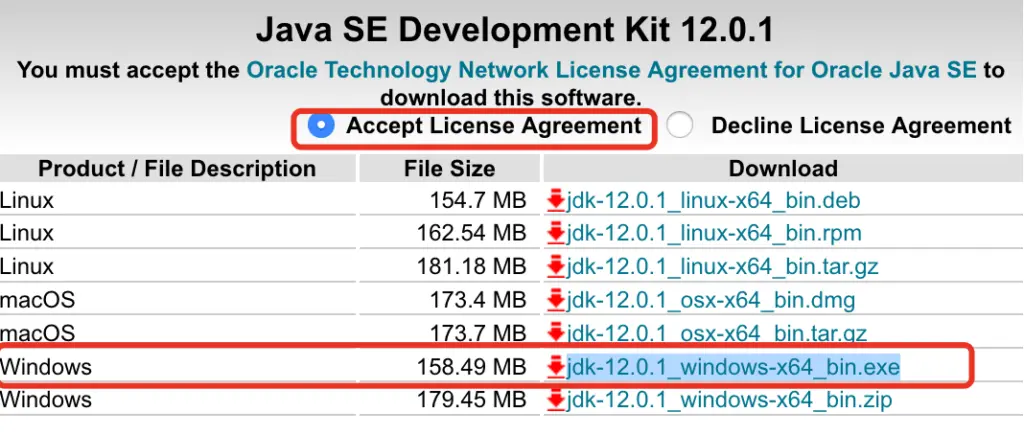Click the Download column header
Image resolution: width=1024 pixels, height=435 pixels.
pyautogui.click(x=783, y=169)
